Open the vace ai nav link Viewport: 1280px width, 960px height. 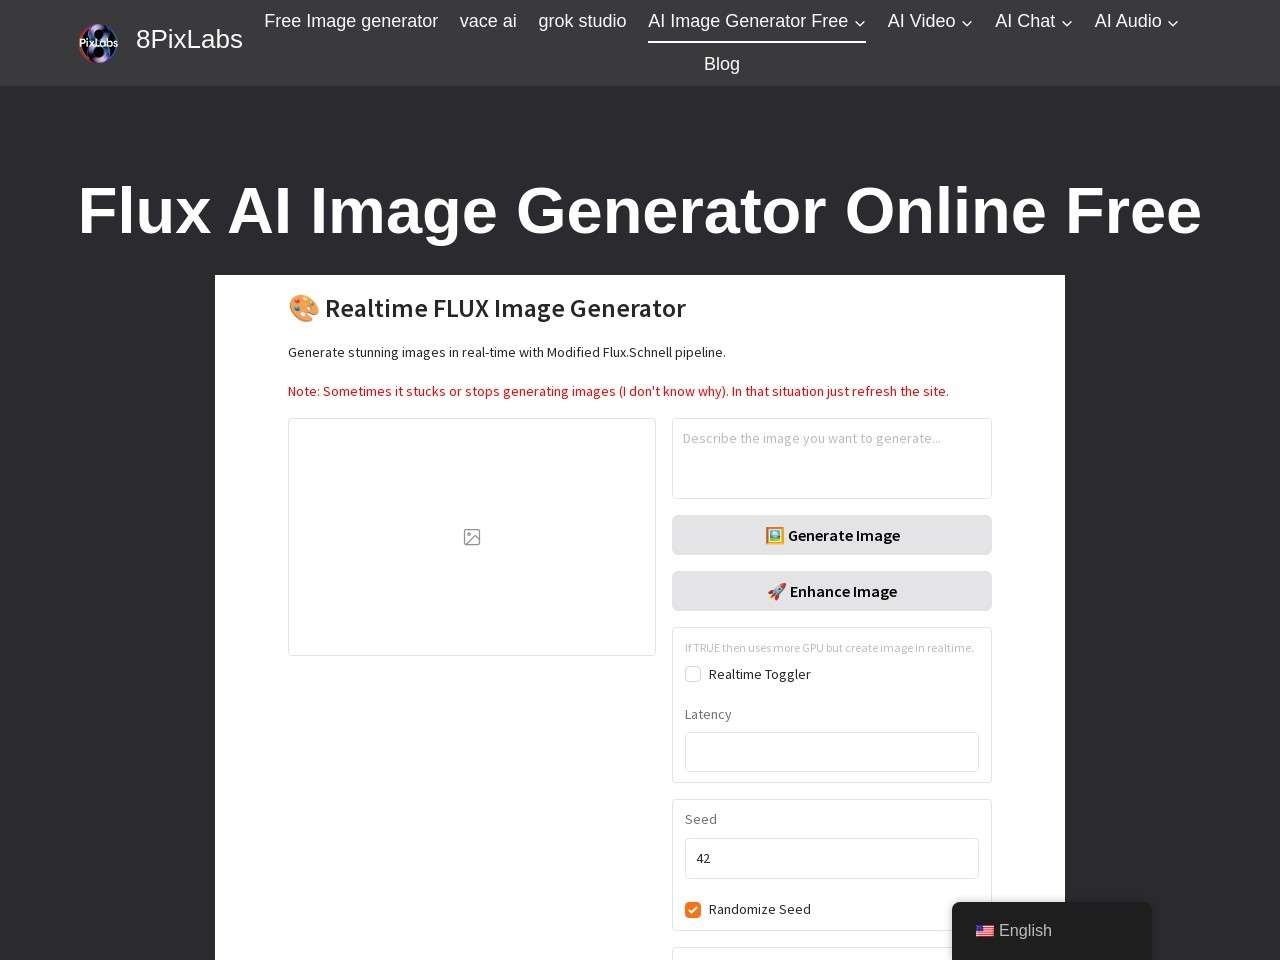[488, 21]
